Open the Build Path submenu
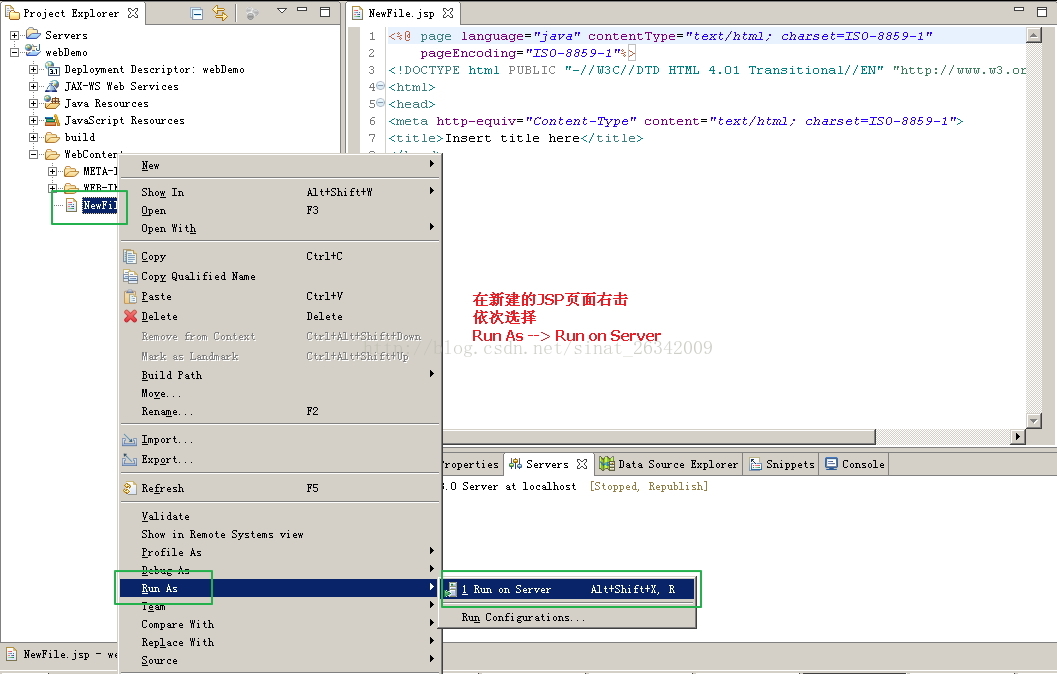 tap(280, 375)
